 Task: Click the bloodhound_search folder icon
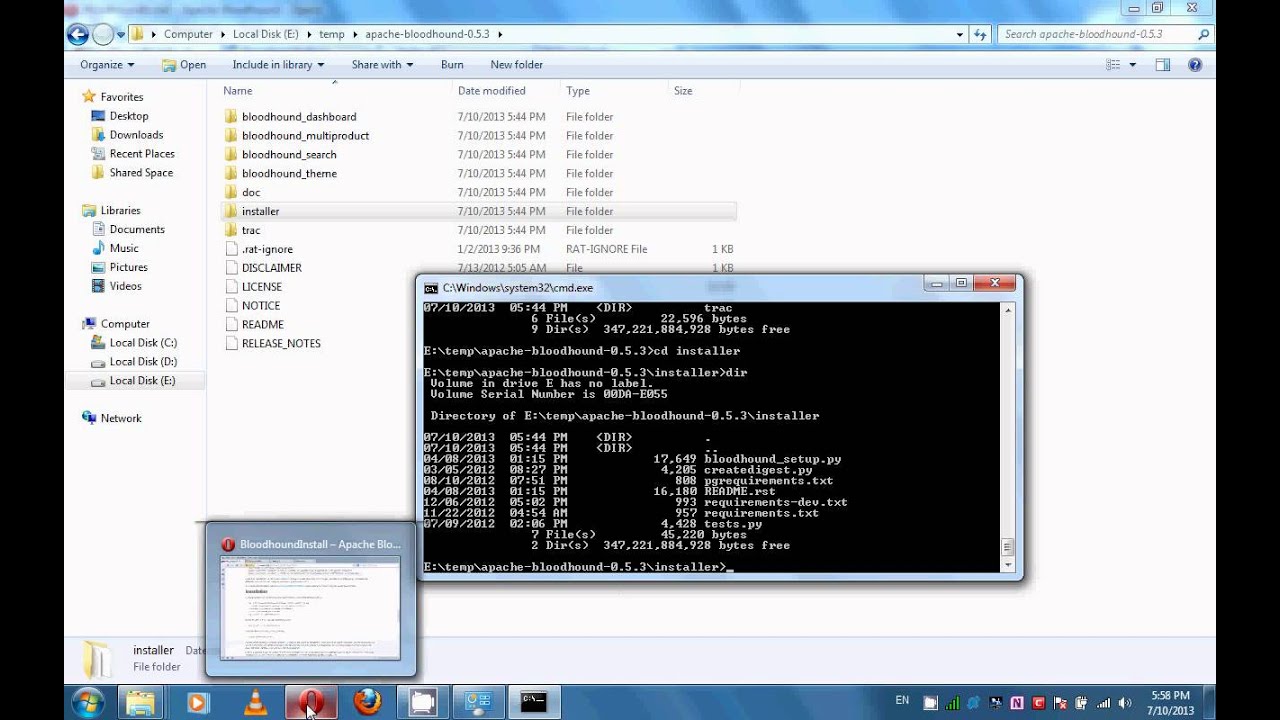click(231, 154)
